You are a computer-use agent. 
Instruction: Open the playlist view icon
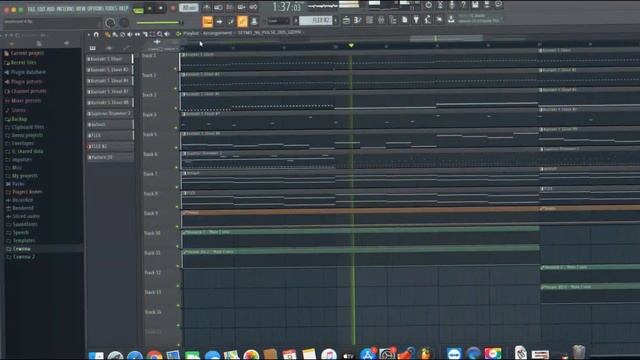tap(346, 20)
